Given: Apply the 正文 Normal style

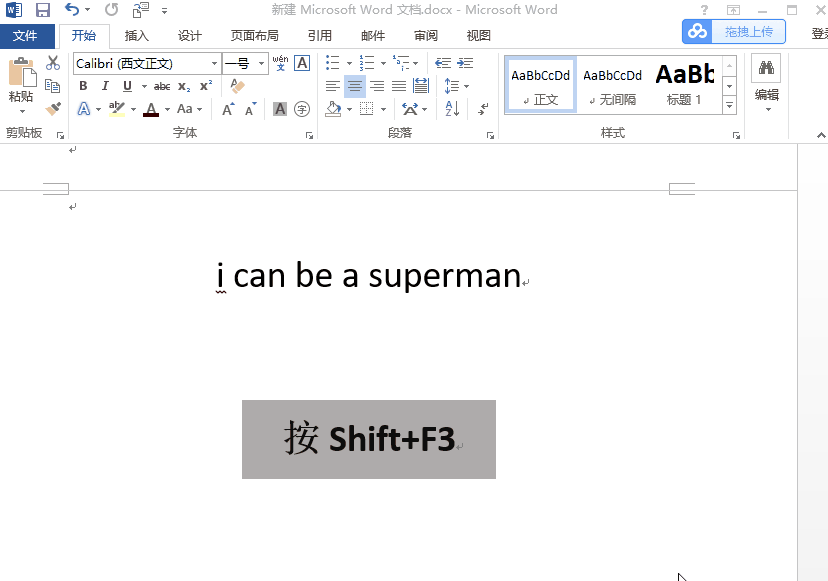Looking at the screenshot, I should click(x=540, y=85).
